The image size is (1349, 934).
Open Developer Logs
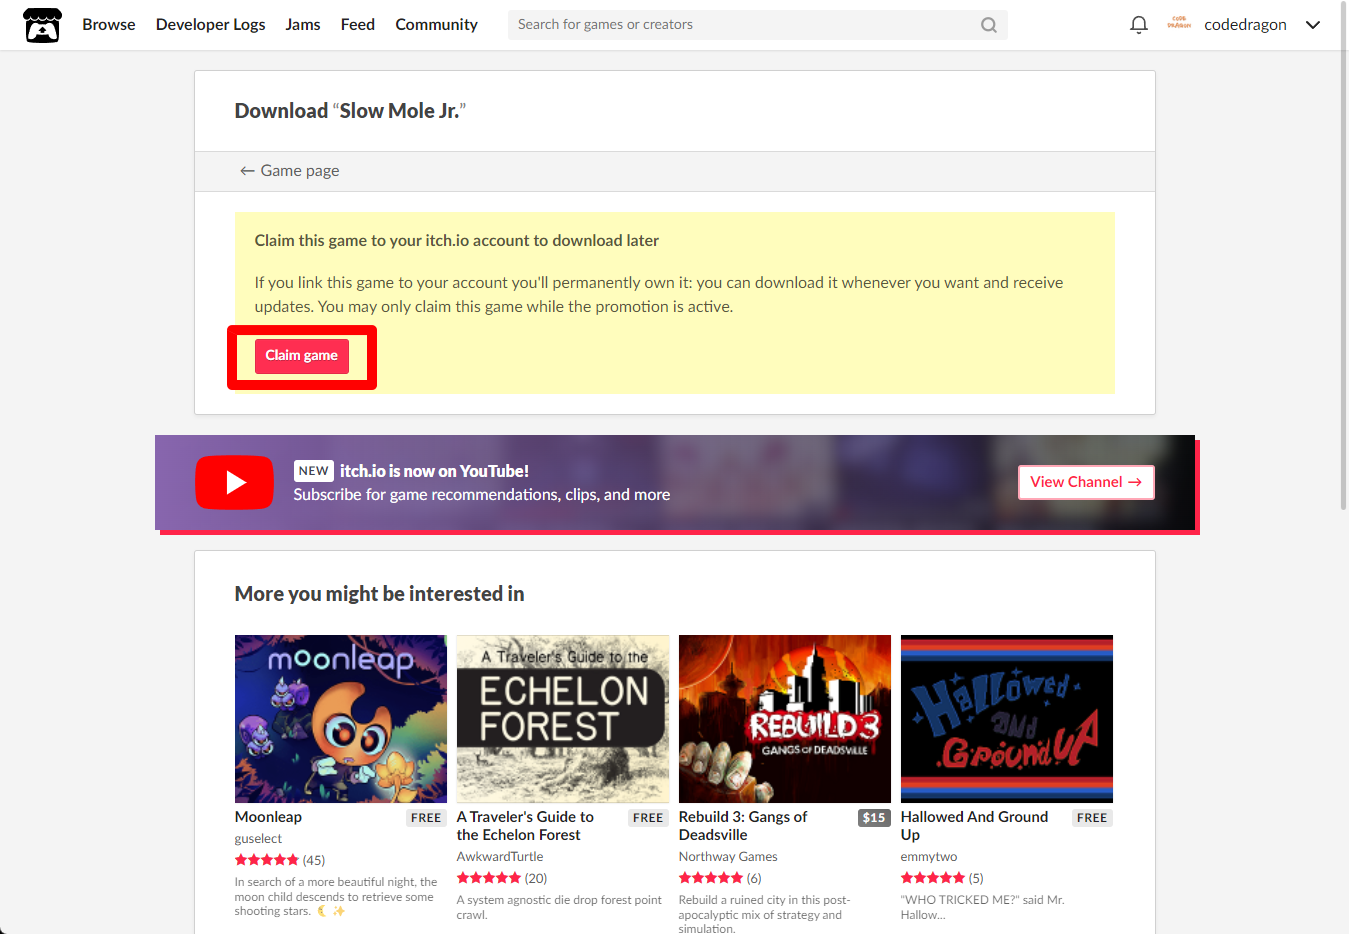tap(210, 25)
